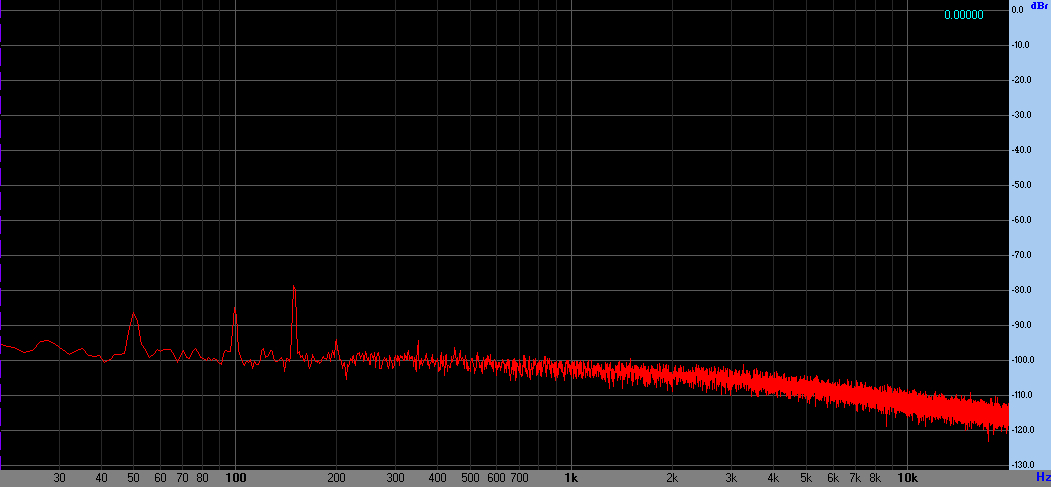
Task: Click the -40.0 level axis label
Action: [1019, 150]
